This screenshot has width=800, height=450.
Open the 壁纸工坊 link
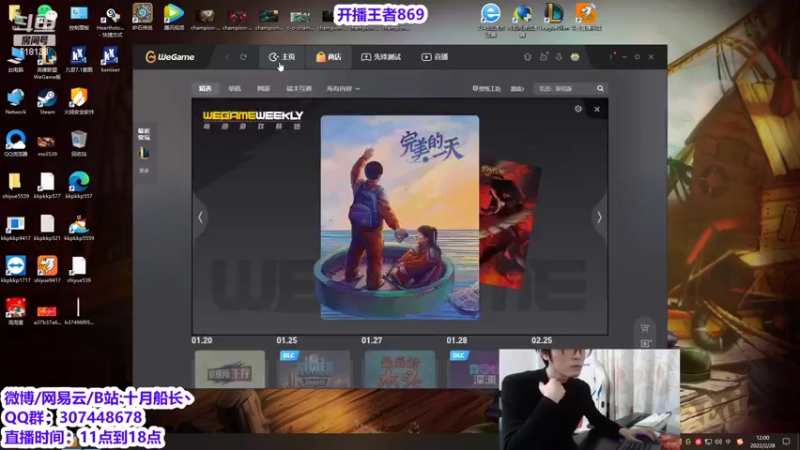(486, 88)
